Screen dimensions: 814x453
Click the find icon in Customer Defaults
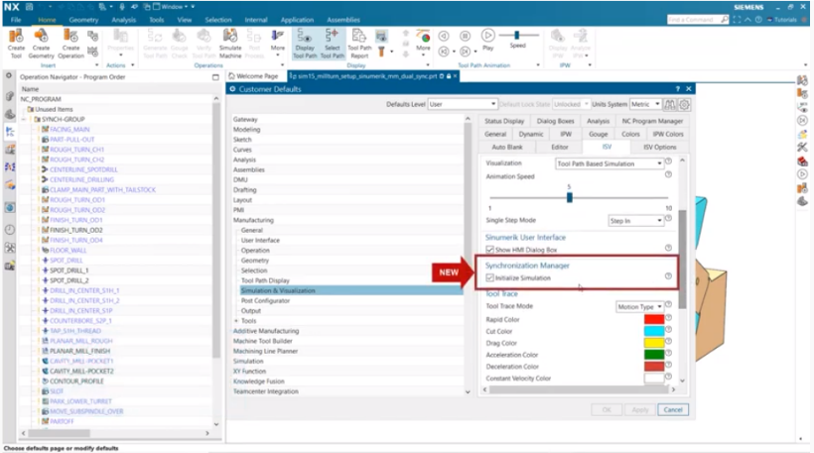click(670, 104)
